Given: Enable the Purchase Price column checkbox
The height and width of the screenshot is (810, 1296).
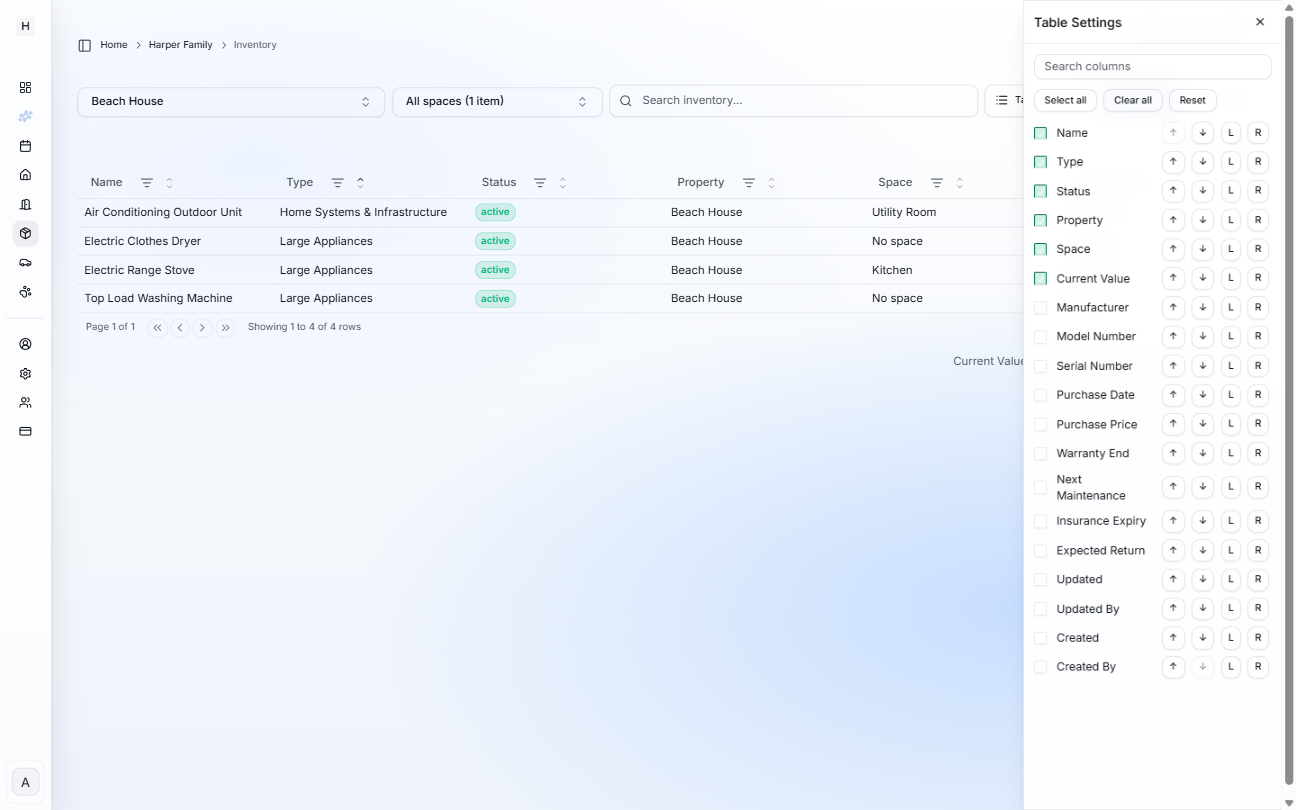Looking at the screenshot, I should (x=1040, y=425).
